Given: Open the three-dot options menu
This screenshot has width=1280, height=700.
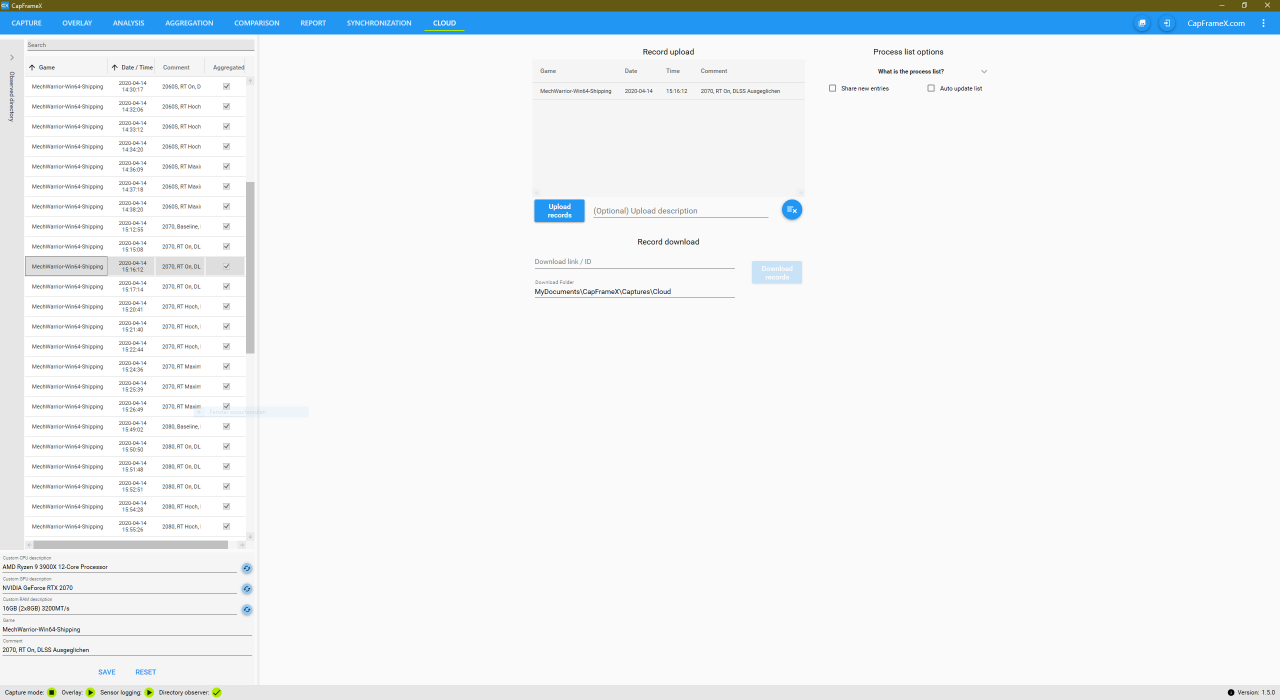Looking at the screenshot, I should pos(1263,23).
